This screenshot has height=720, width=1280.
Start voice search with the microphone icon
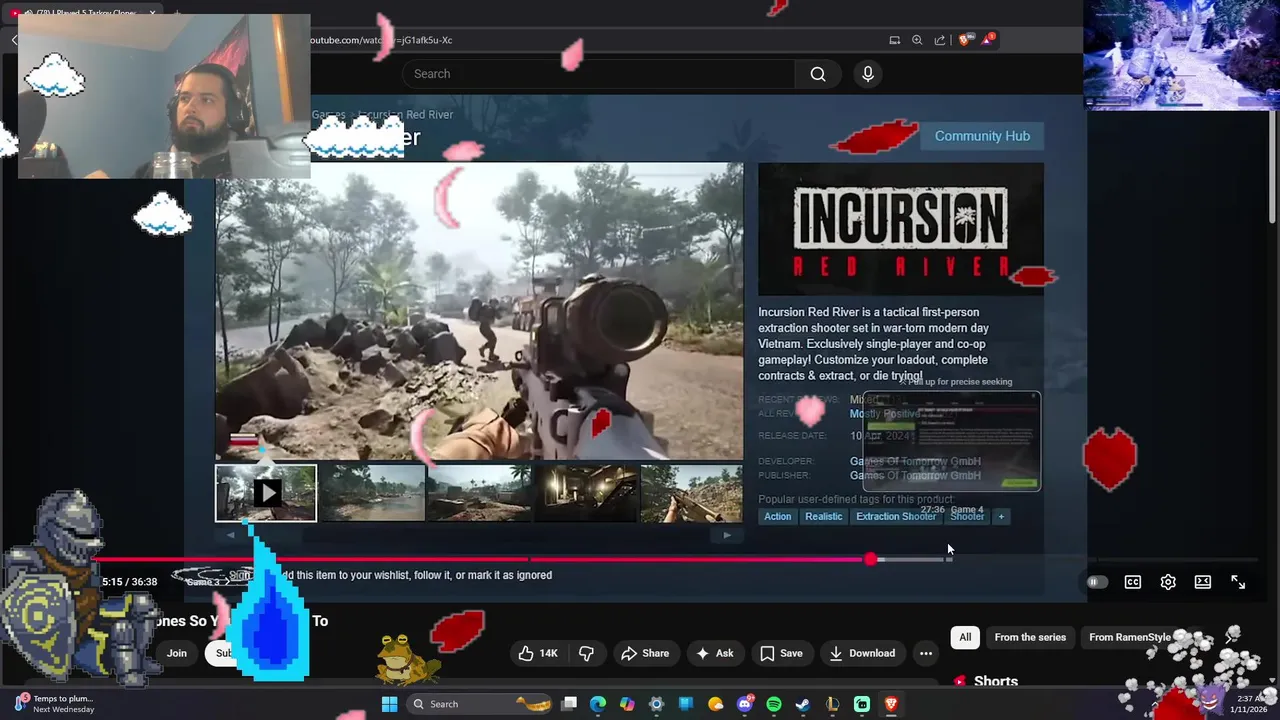868,74
